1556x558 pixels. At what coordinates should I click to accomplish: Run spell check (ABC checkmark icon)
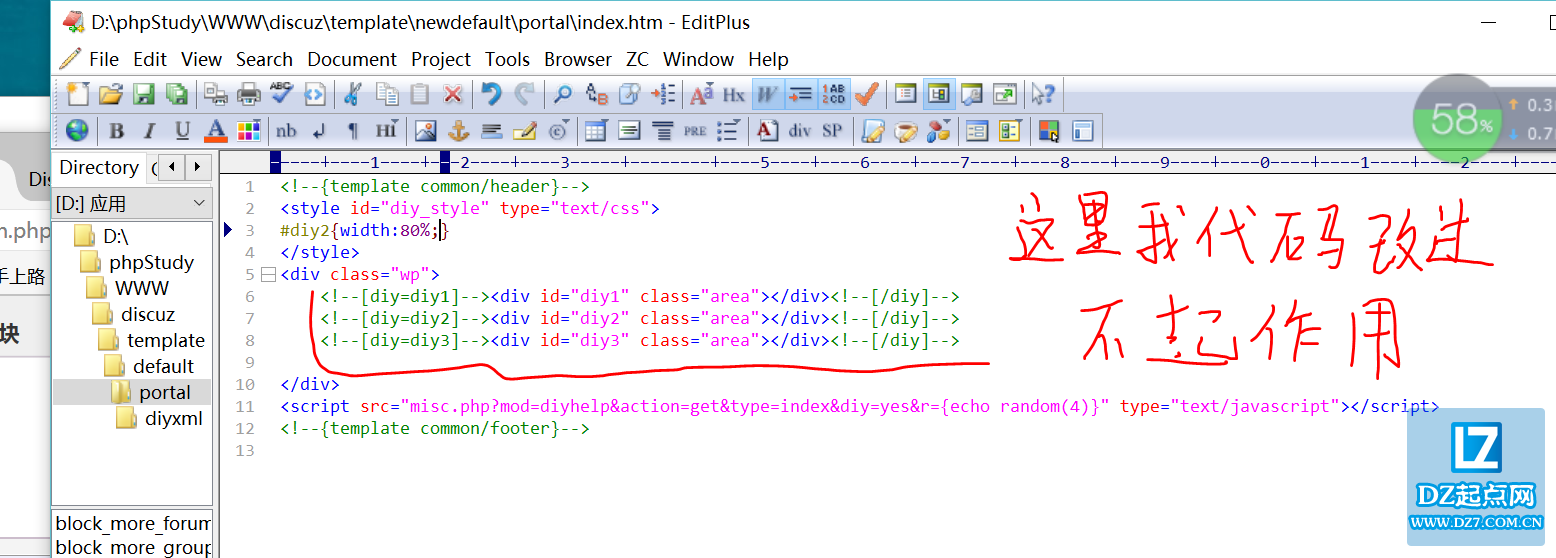(282, 94)
